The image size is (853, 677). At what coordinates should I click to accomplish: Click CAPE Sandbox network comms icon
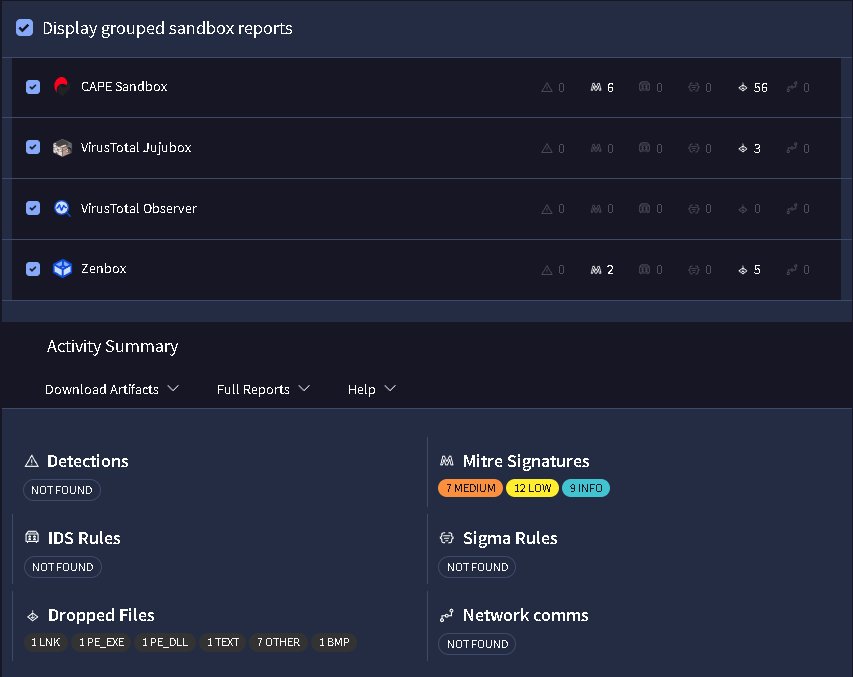[x=792, y=87]
